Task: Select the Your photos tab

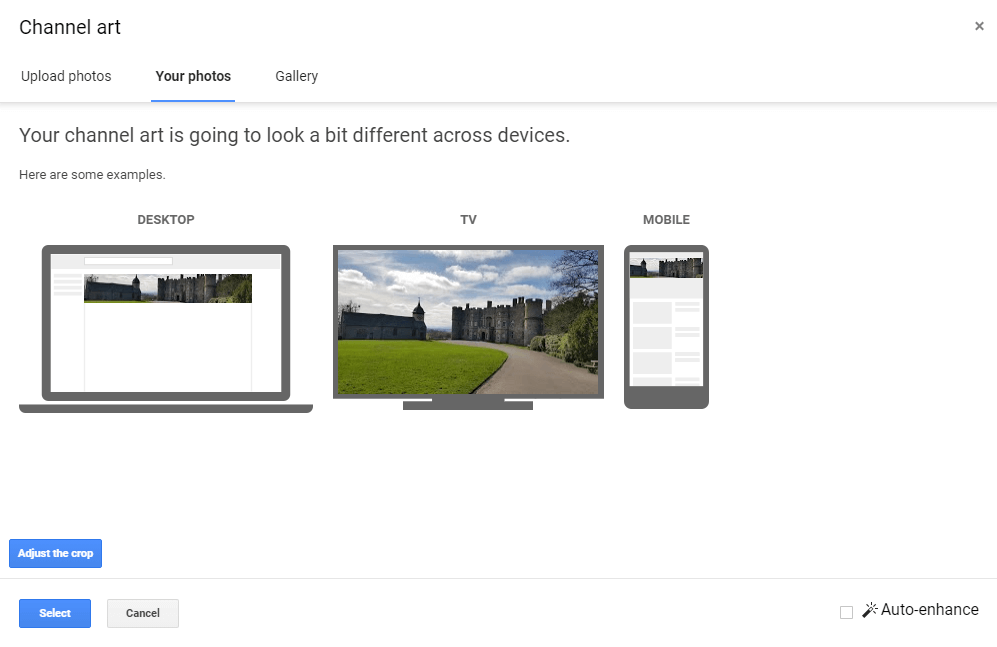Action: tap(193, 76)
